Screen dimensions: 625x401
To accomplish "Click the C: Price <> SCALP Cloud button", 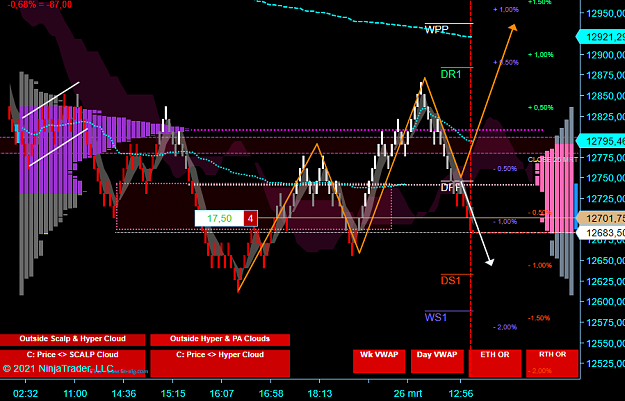I will pyautogui.click(x=72, y=363).
